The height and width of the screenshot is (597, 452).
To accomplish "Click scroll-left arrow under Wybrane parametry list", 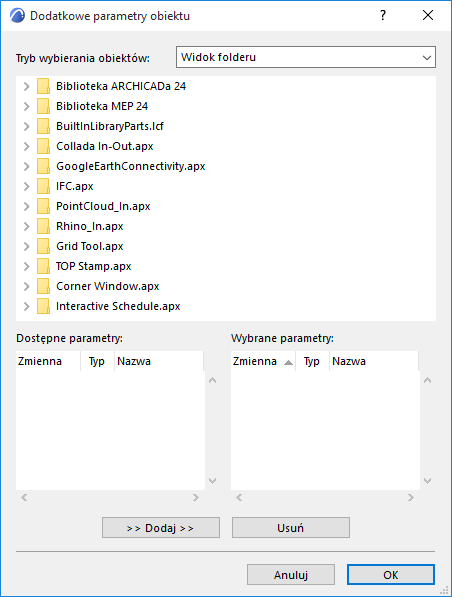I will click(239, 497).
